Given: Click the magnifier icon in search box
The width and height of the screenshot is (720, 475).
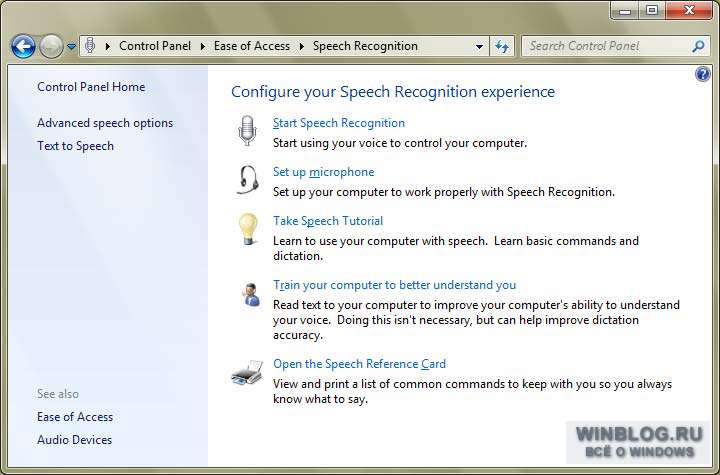Looking at the screenshot, I should [698, 46].
